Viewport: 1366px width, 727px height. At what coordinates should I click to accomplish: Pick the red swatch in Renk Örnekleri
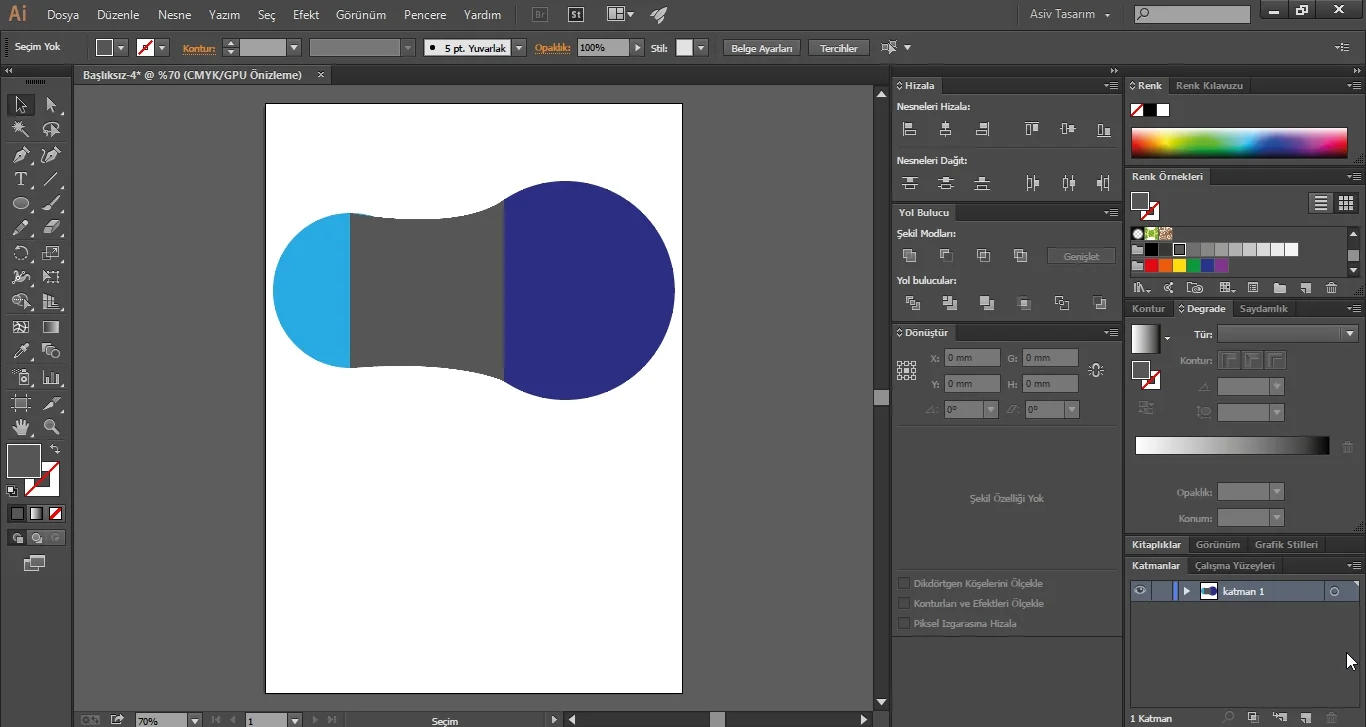pos(1151,265)
